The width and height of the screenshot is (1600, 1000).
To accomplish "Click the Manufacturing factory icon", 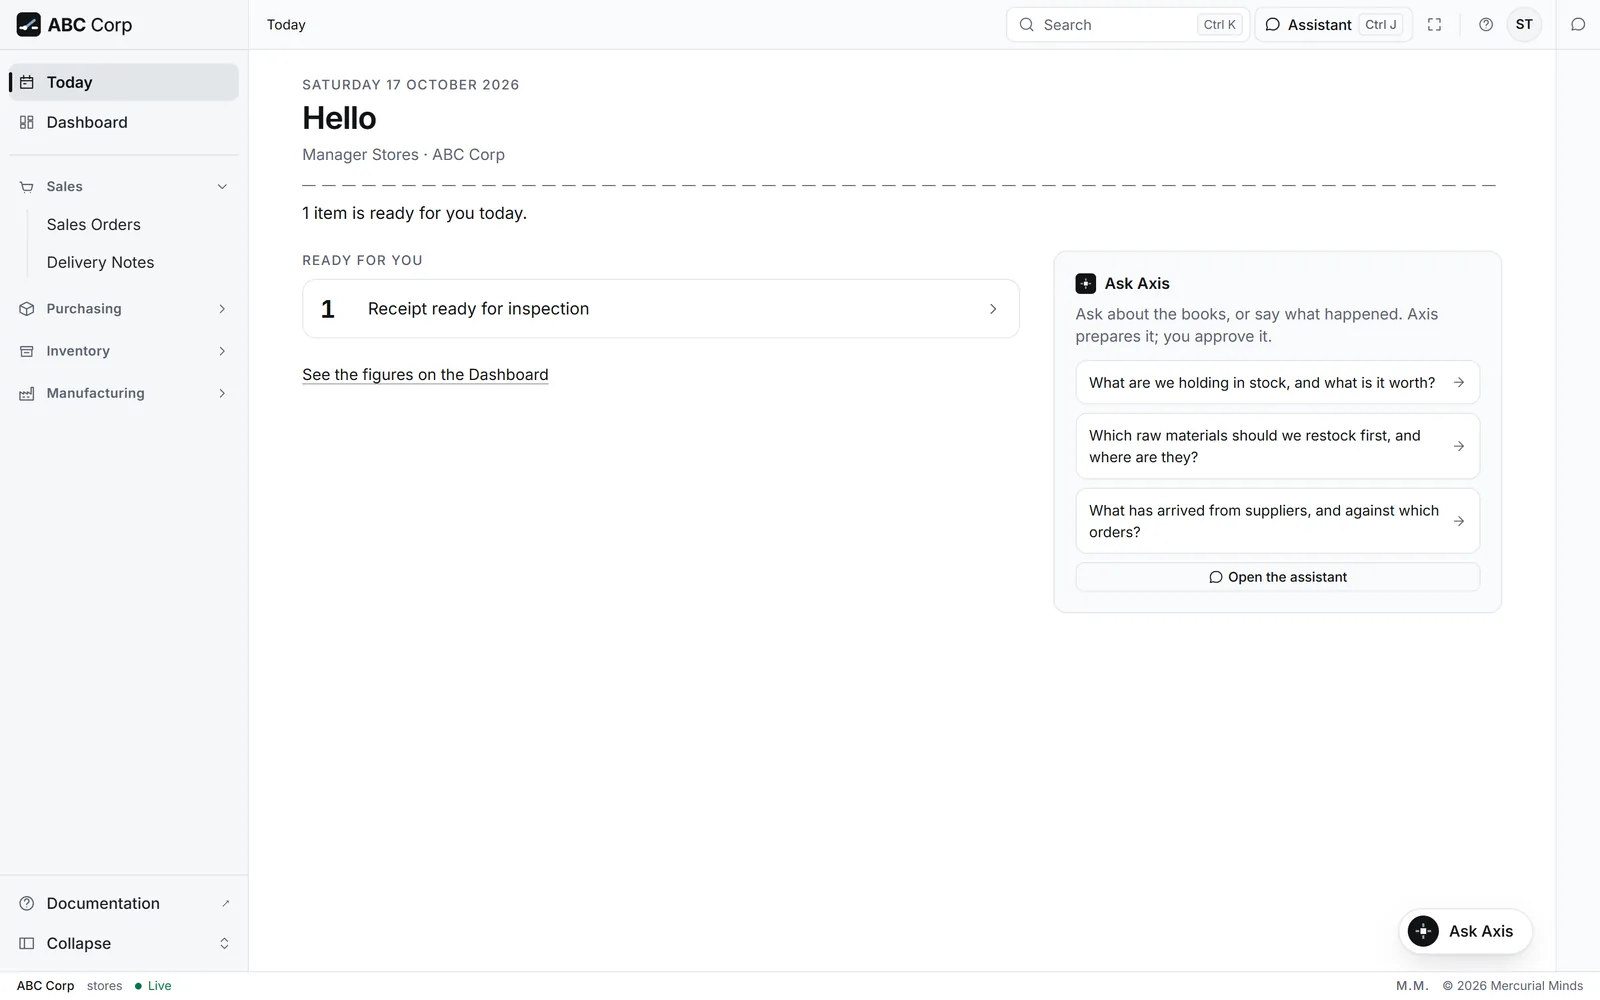I will pyautogui.click(x=27, y=393).
